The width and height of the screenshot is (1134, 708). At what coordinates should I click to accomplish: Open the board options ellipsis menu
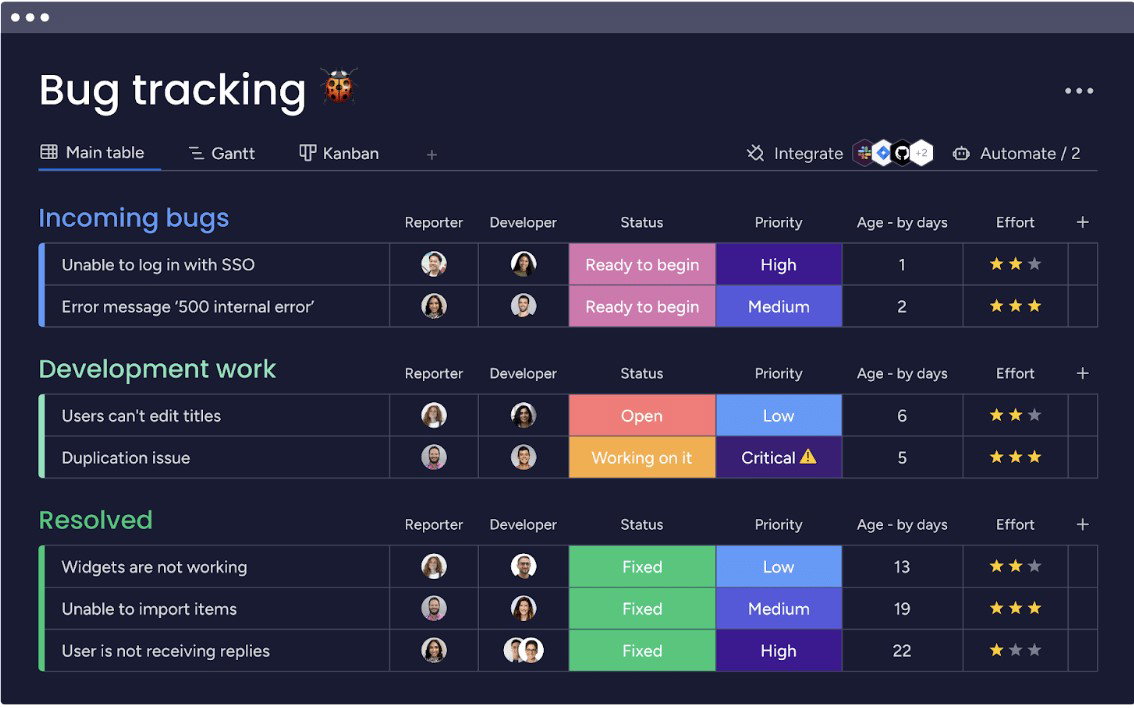coord(1079,90)
